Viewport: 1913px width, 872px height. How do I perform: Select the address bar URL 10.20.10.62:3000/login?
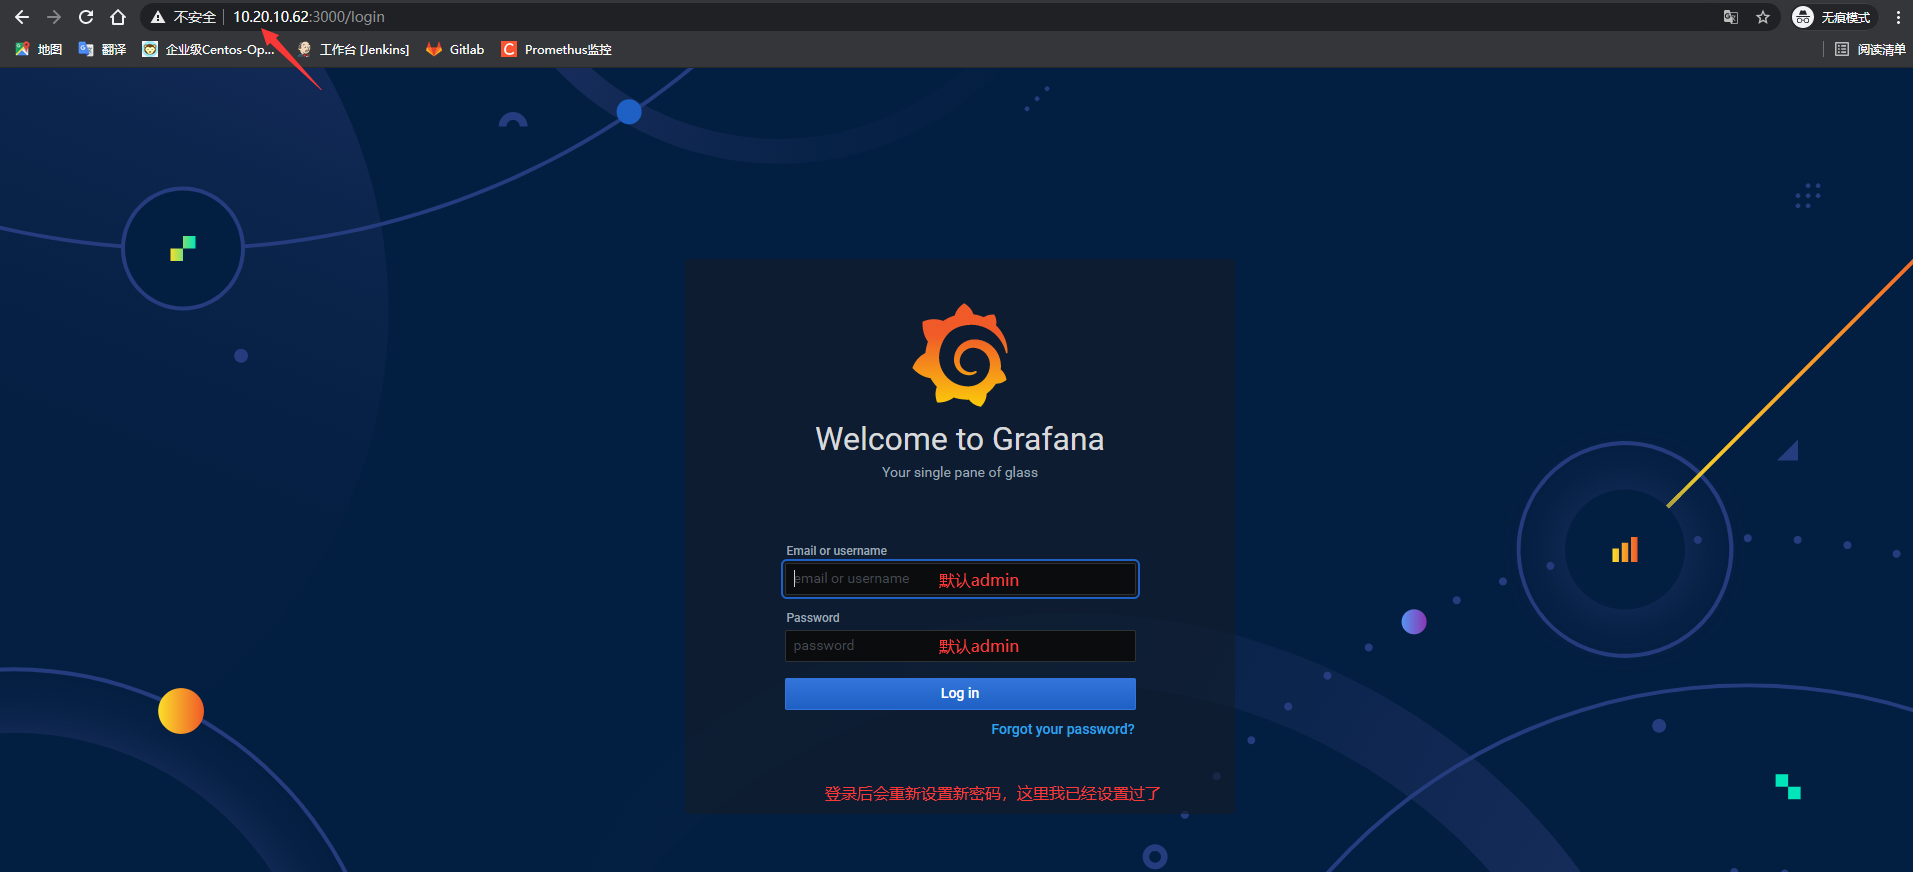point(309,17)
